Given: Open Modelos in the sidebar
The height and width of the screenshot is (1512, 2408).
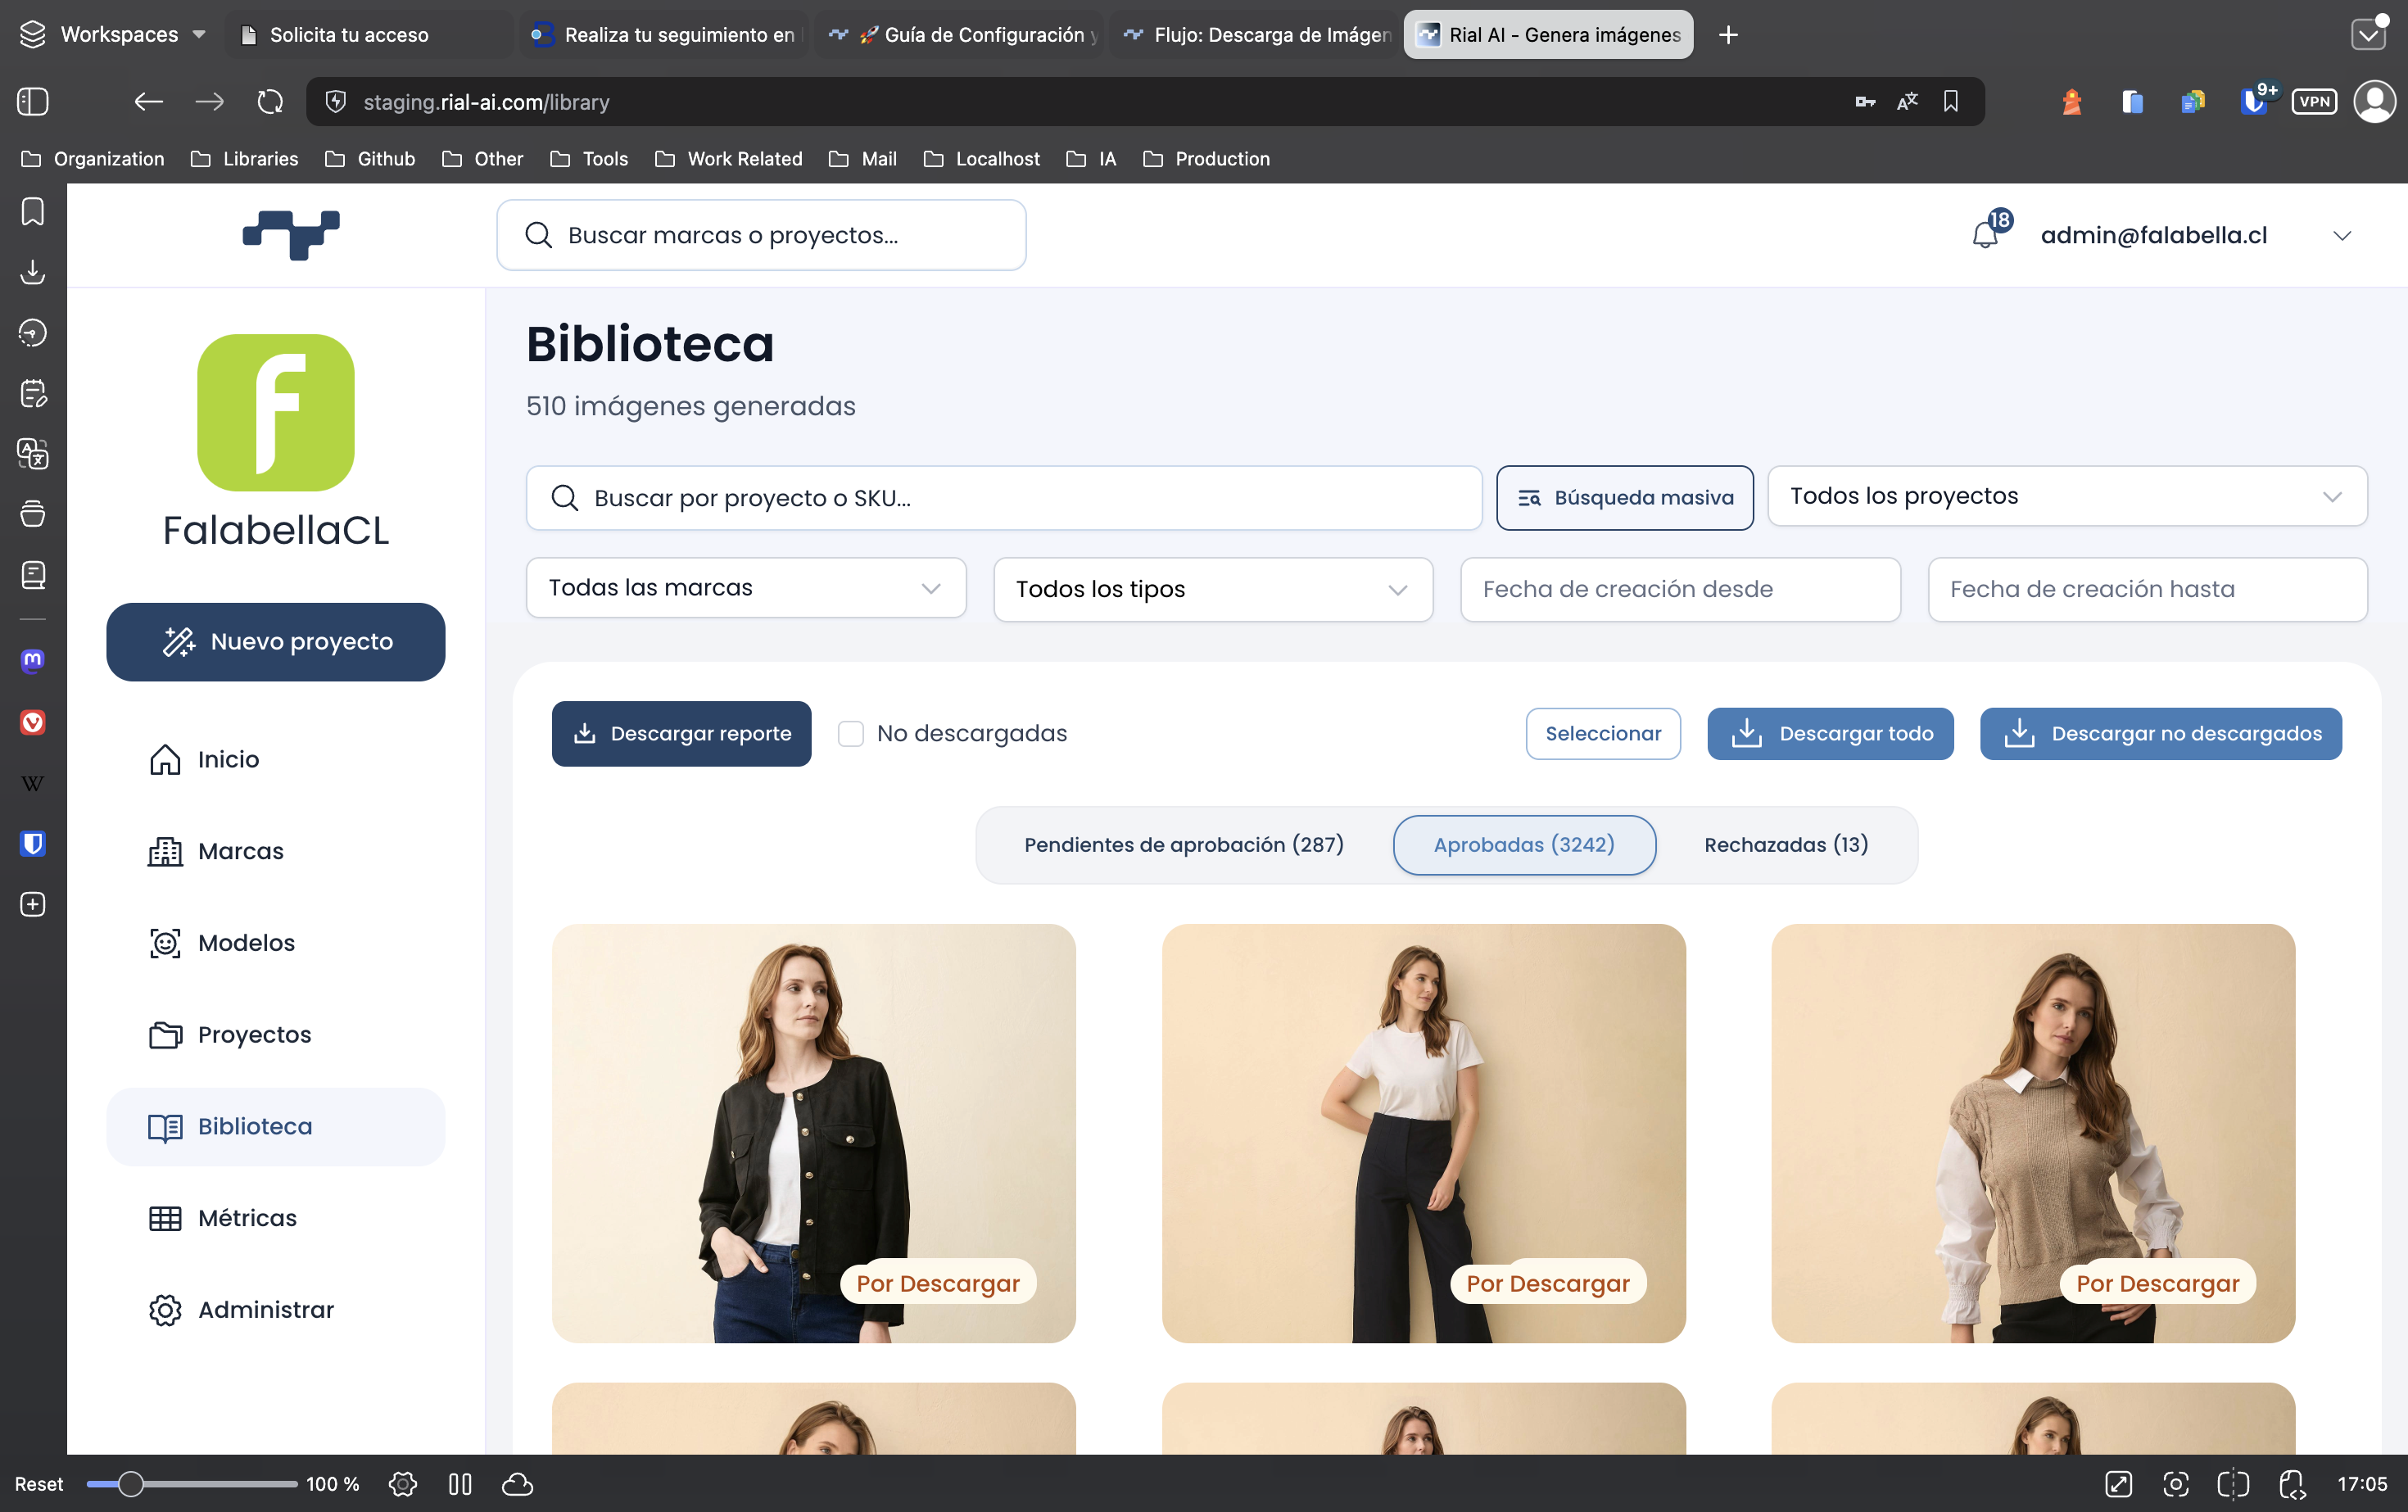Looking at the screenshot, I should coord(276,943).
